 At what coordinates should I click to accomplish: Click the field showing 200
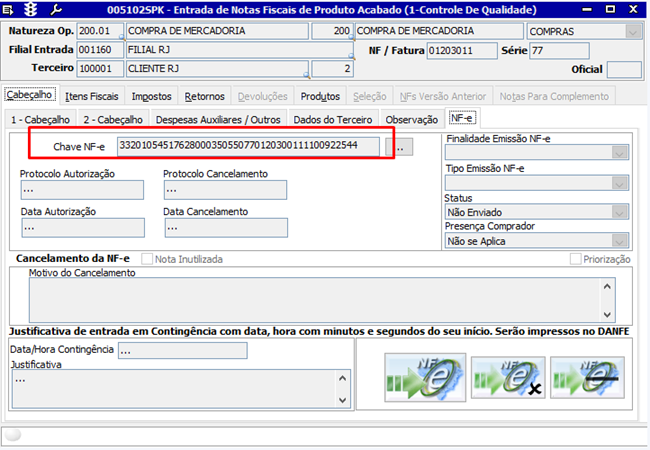(332, 31)
